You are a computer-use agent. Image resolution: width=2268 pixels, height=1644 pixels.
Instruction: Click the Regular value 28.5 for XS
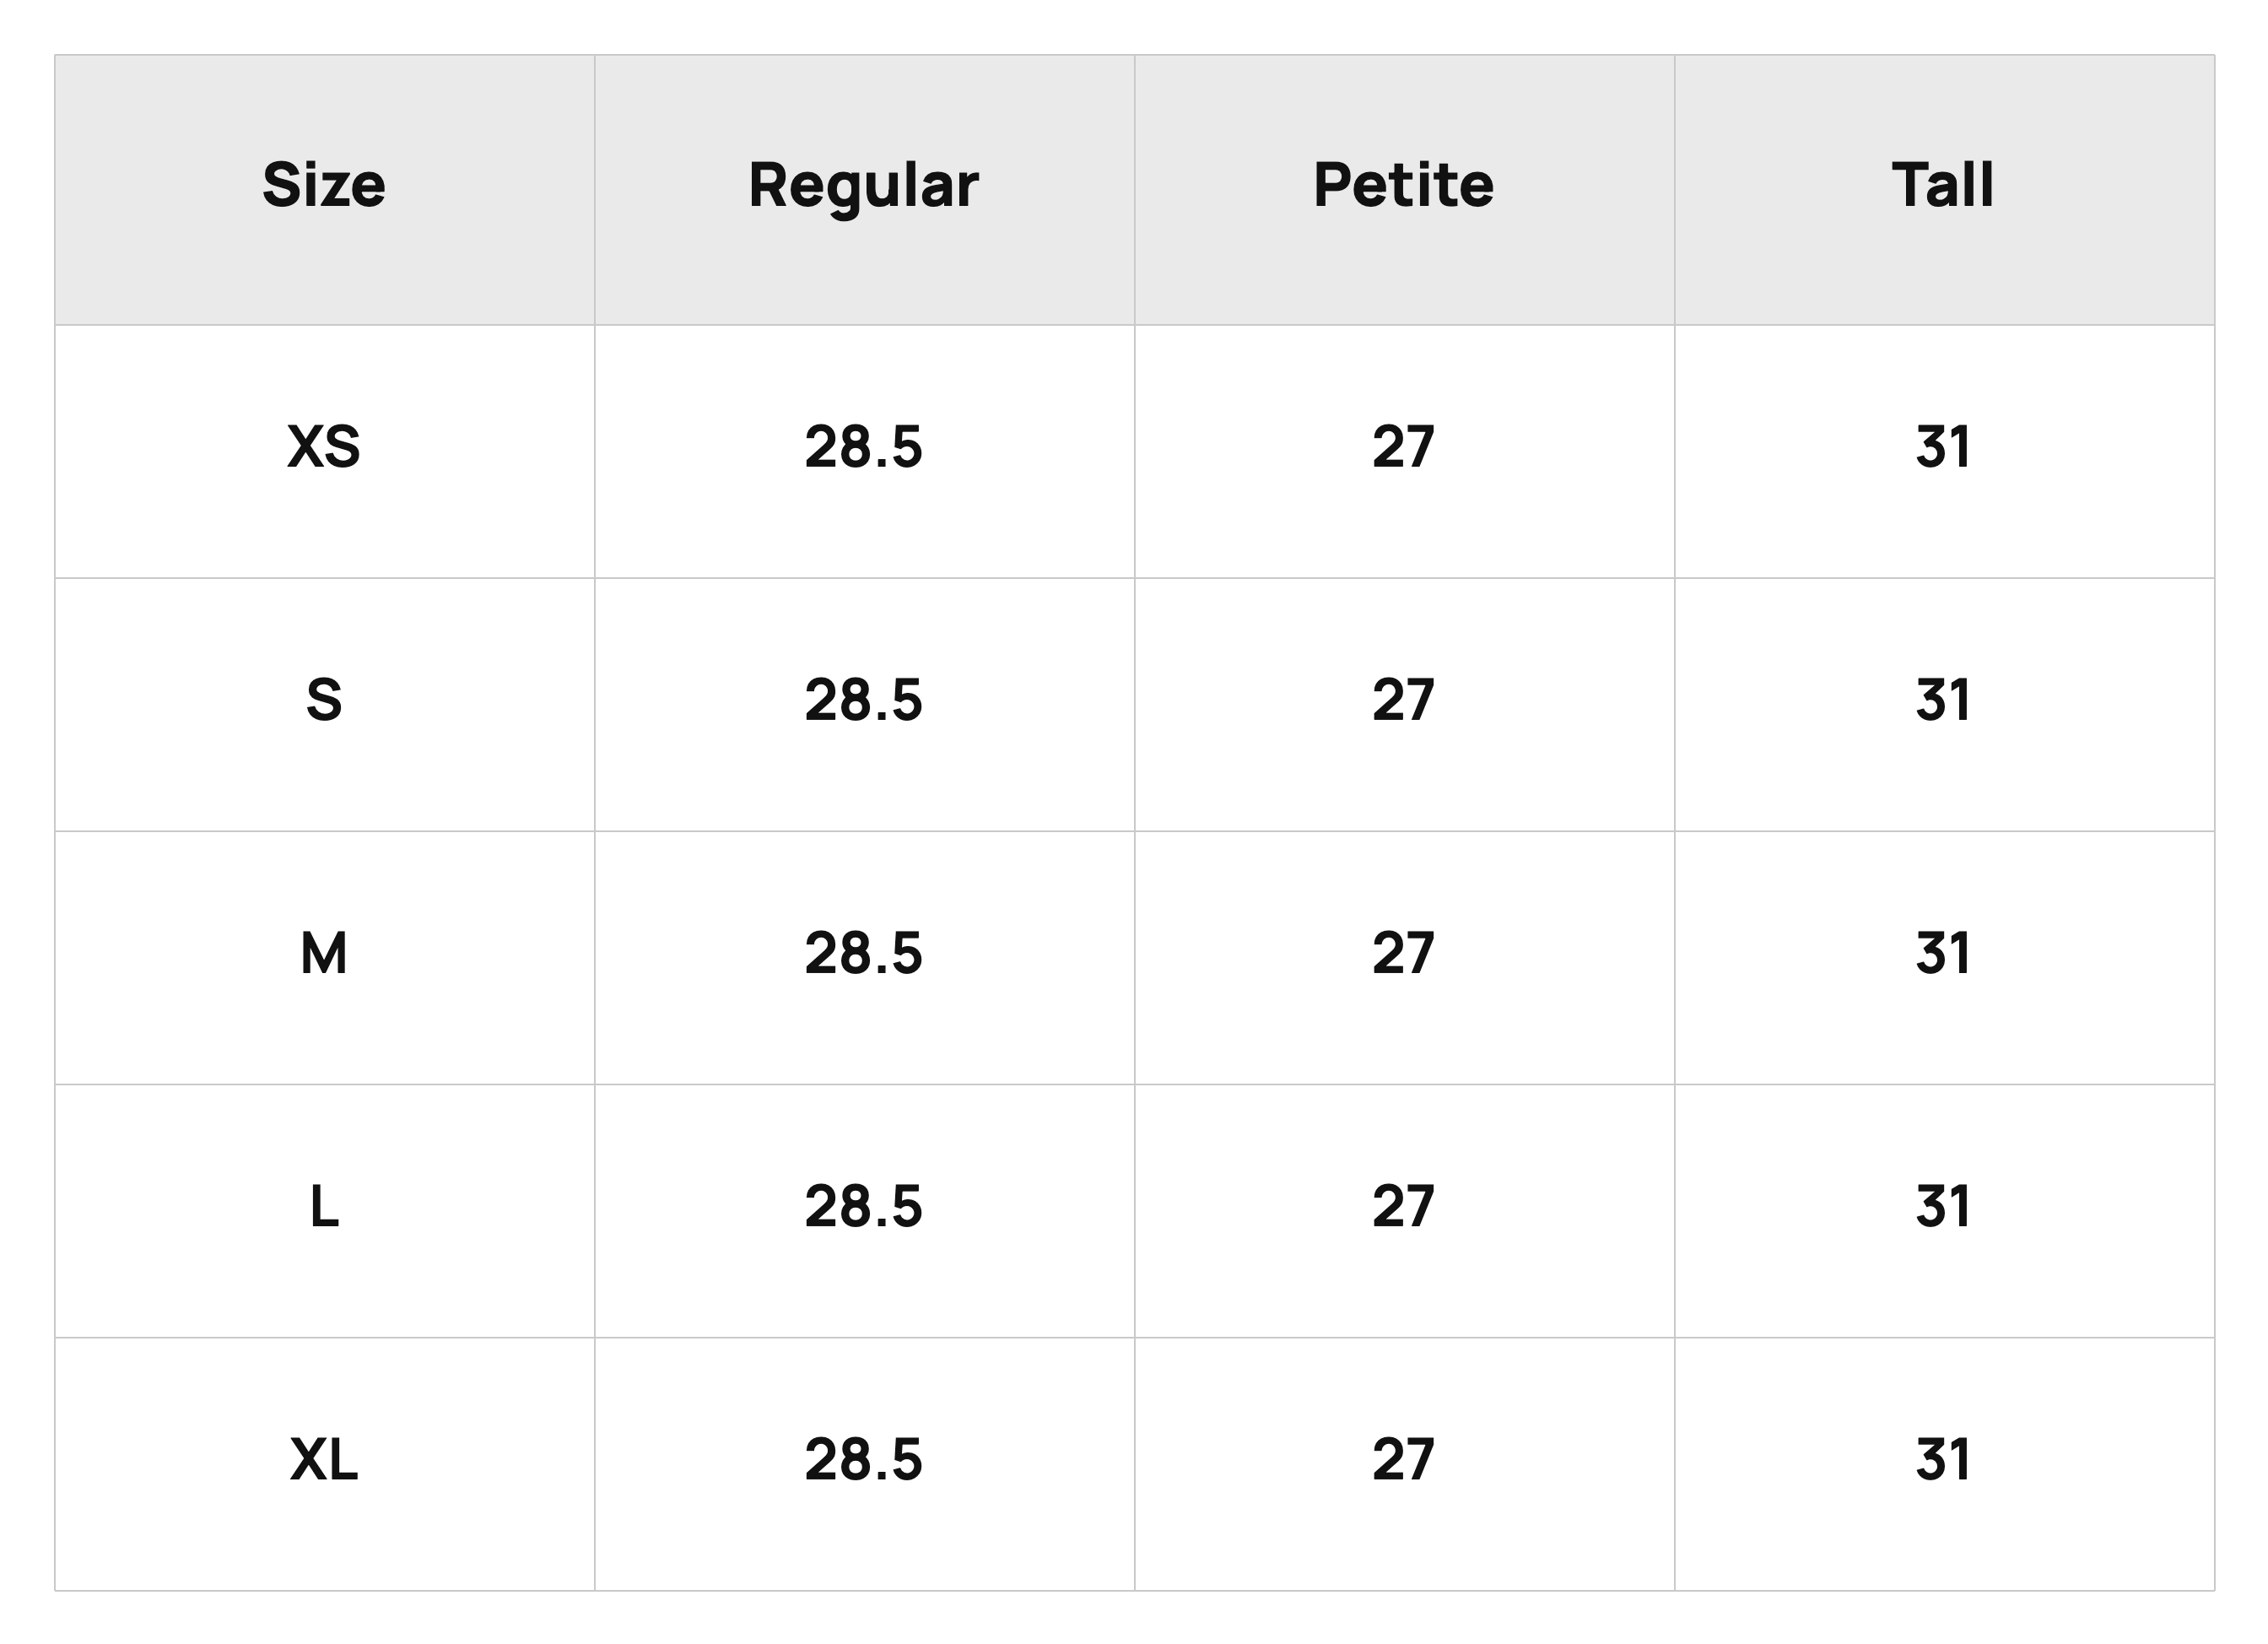click(x=864, y=446)
